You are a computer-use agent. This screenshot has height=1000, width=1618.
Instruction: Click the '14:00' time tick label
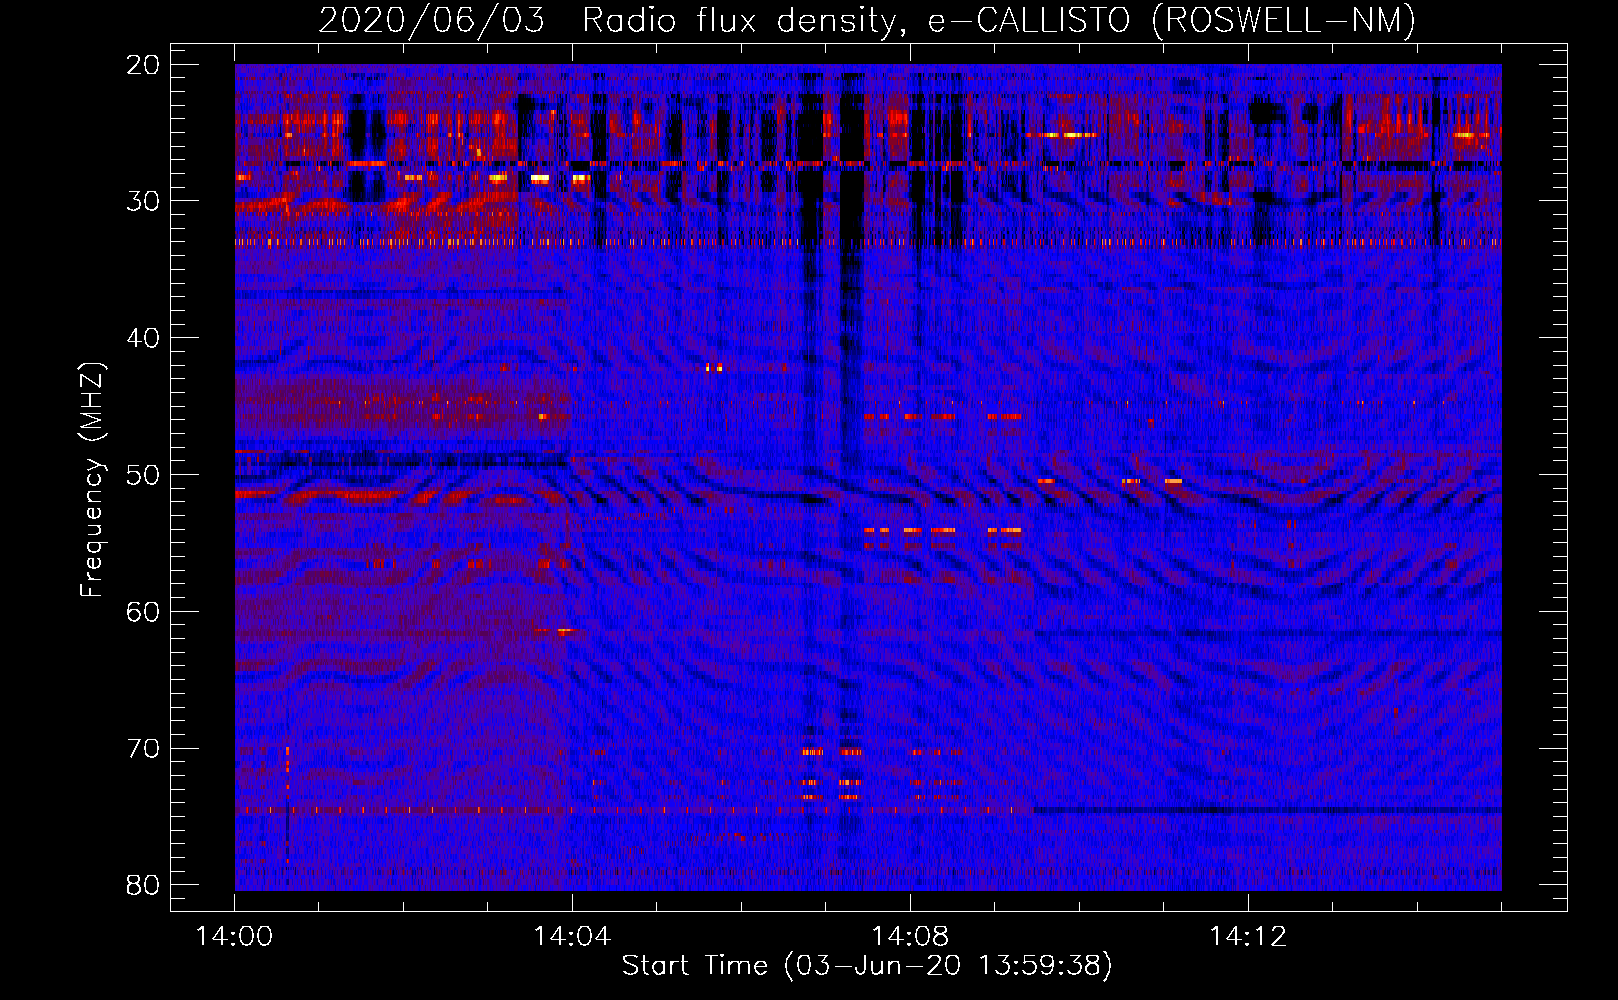[x=235, y=937]
